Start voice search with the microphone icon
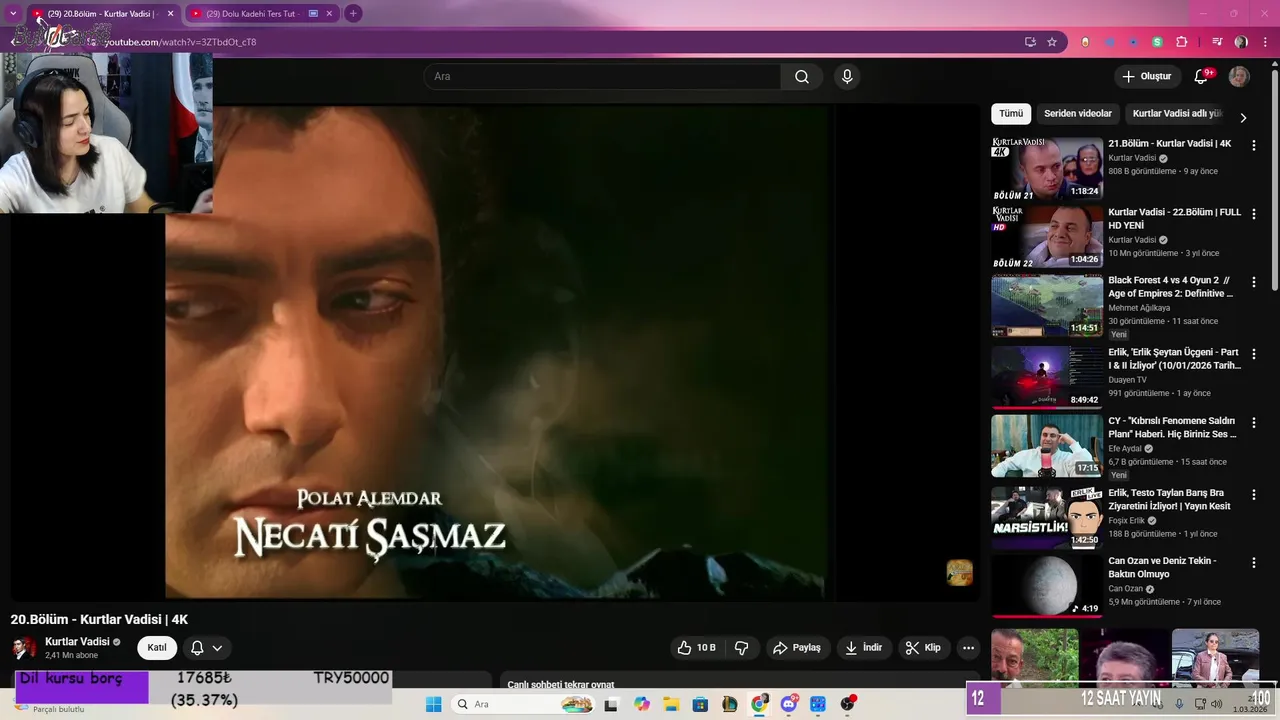This screenshot has height=720, width=1280. pyautogui.click(x=847, y=77)
